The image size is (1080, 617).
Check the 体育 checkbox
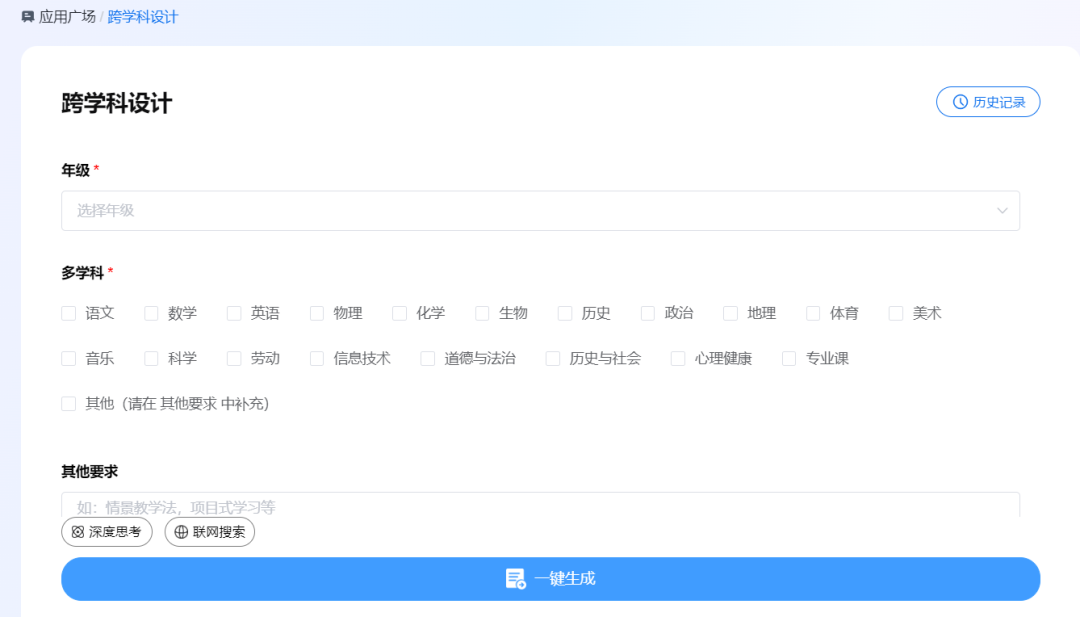813,313
